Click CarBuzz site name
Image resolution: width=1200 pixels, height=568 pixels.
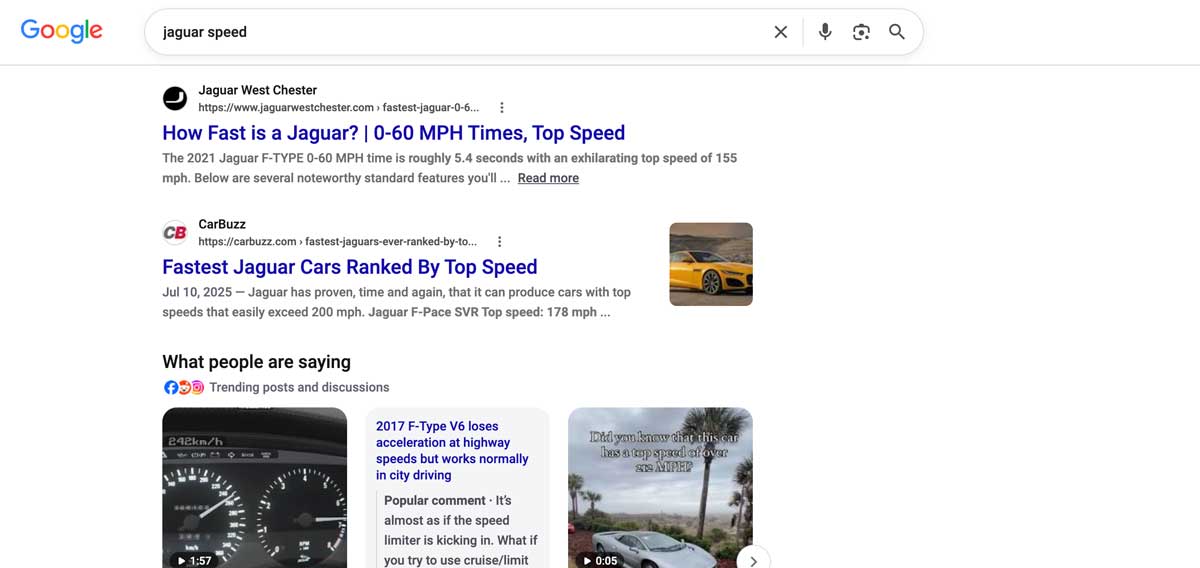[x=222, y=224]
